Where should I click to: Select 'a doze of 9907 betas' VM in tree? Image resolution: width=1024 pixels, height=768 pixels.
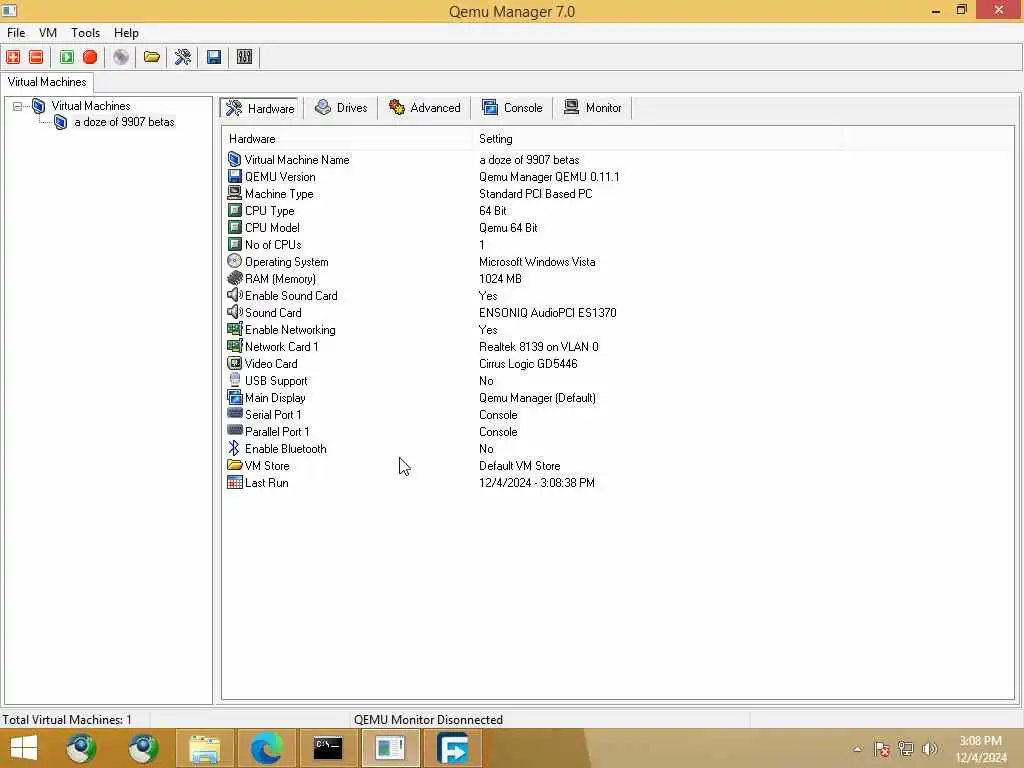click(x=124, y=122)
